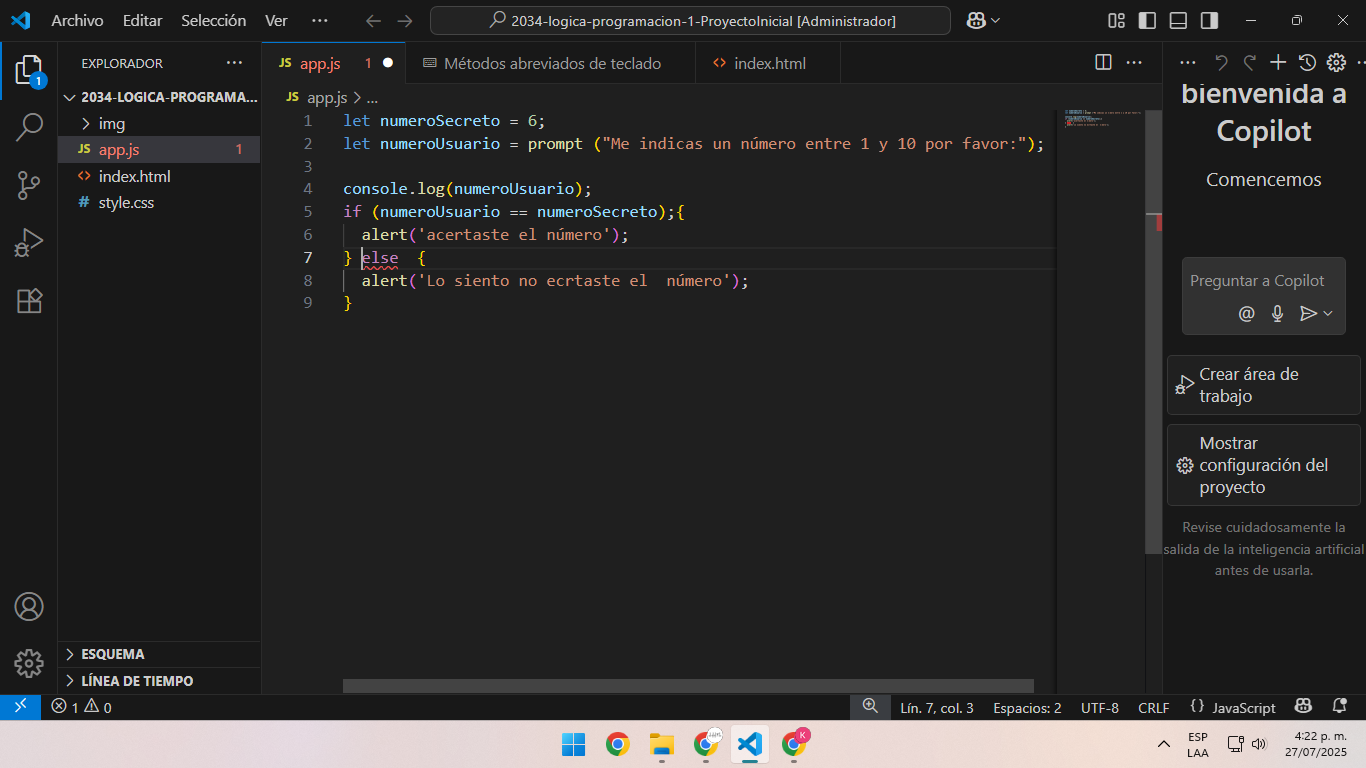This screenshot has height=768, width=1366.
Task: Toggle secondary sidebar visibility
Action: pos(1209,20)
